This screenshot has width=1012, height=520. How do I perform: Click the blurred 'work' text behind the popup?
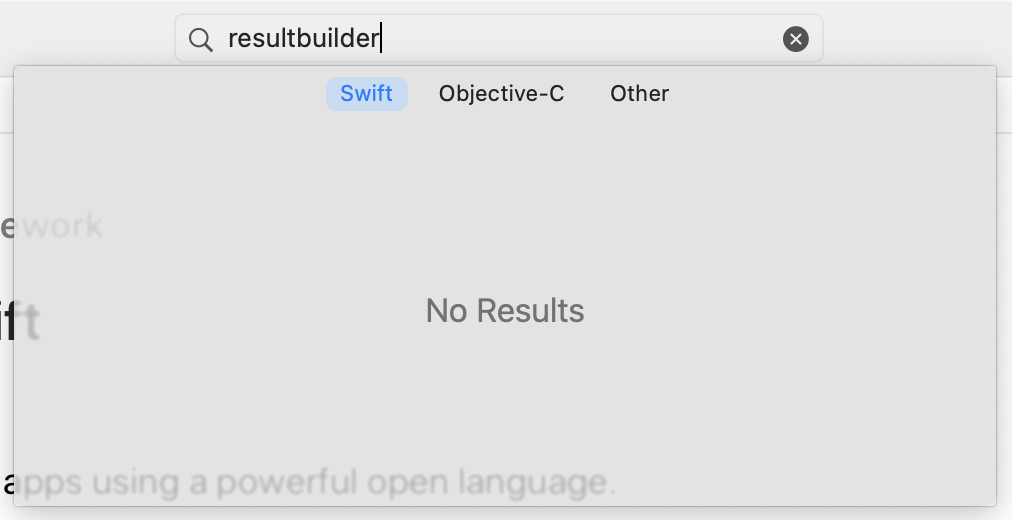pos(62,226)
